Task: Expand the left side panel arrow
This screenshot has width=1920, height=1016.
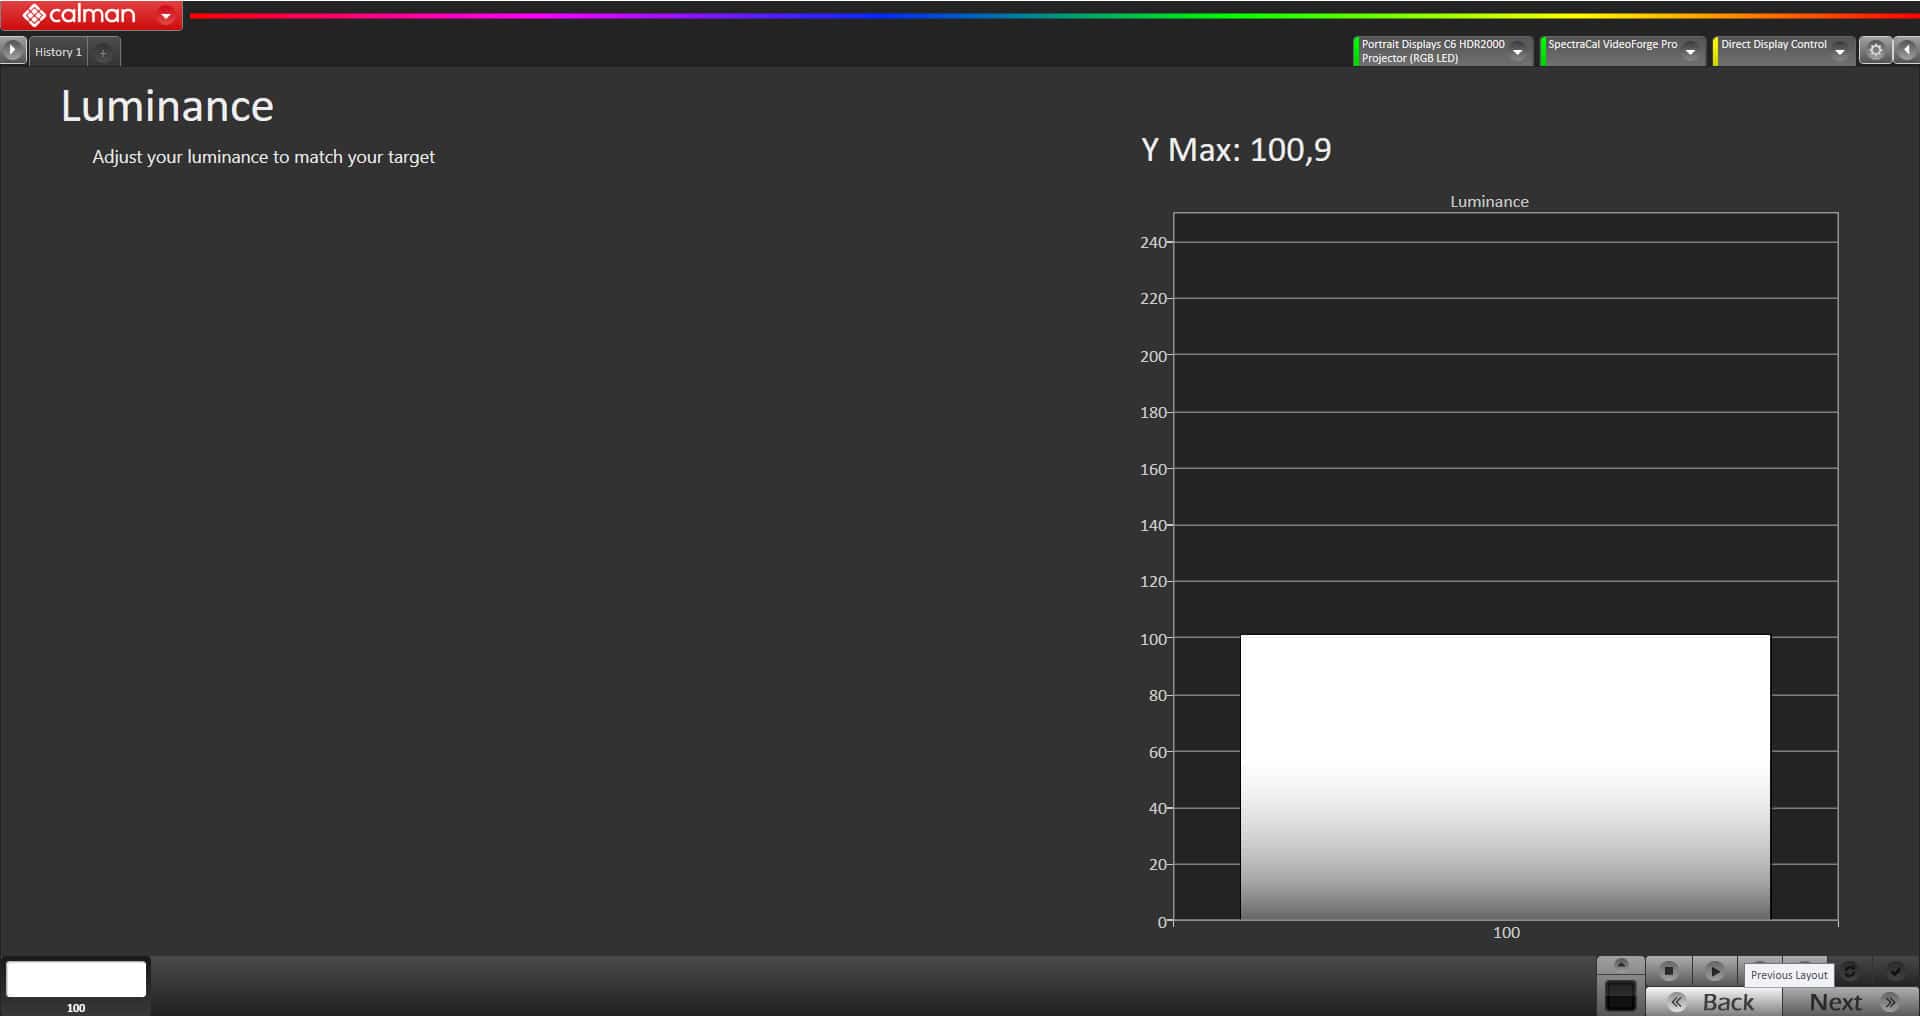Action: (x=12, y=50)
